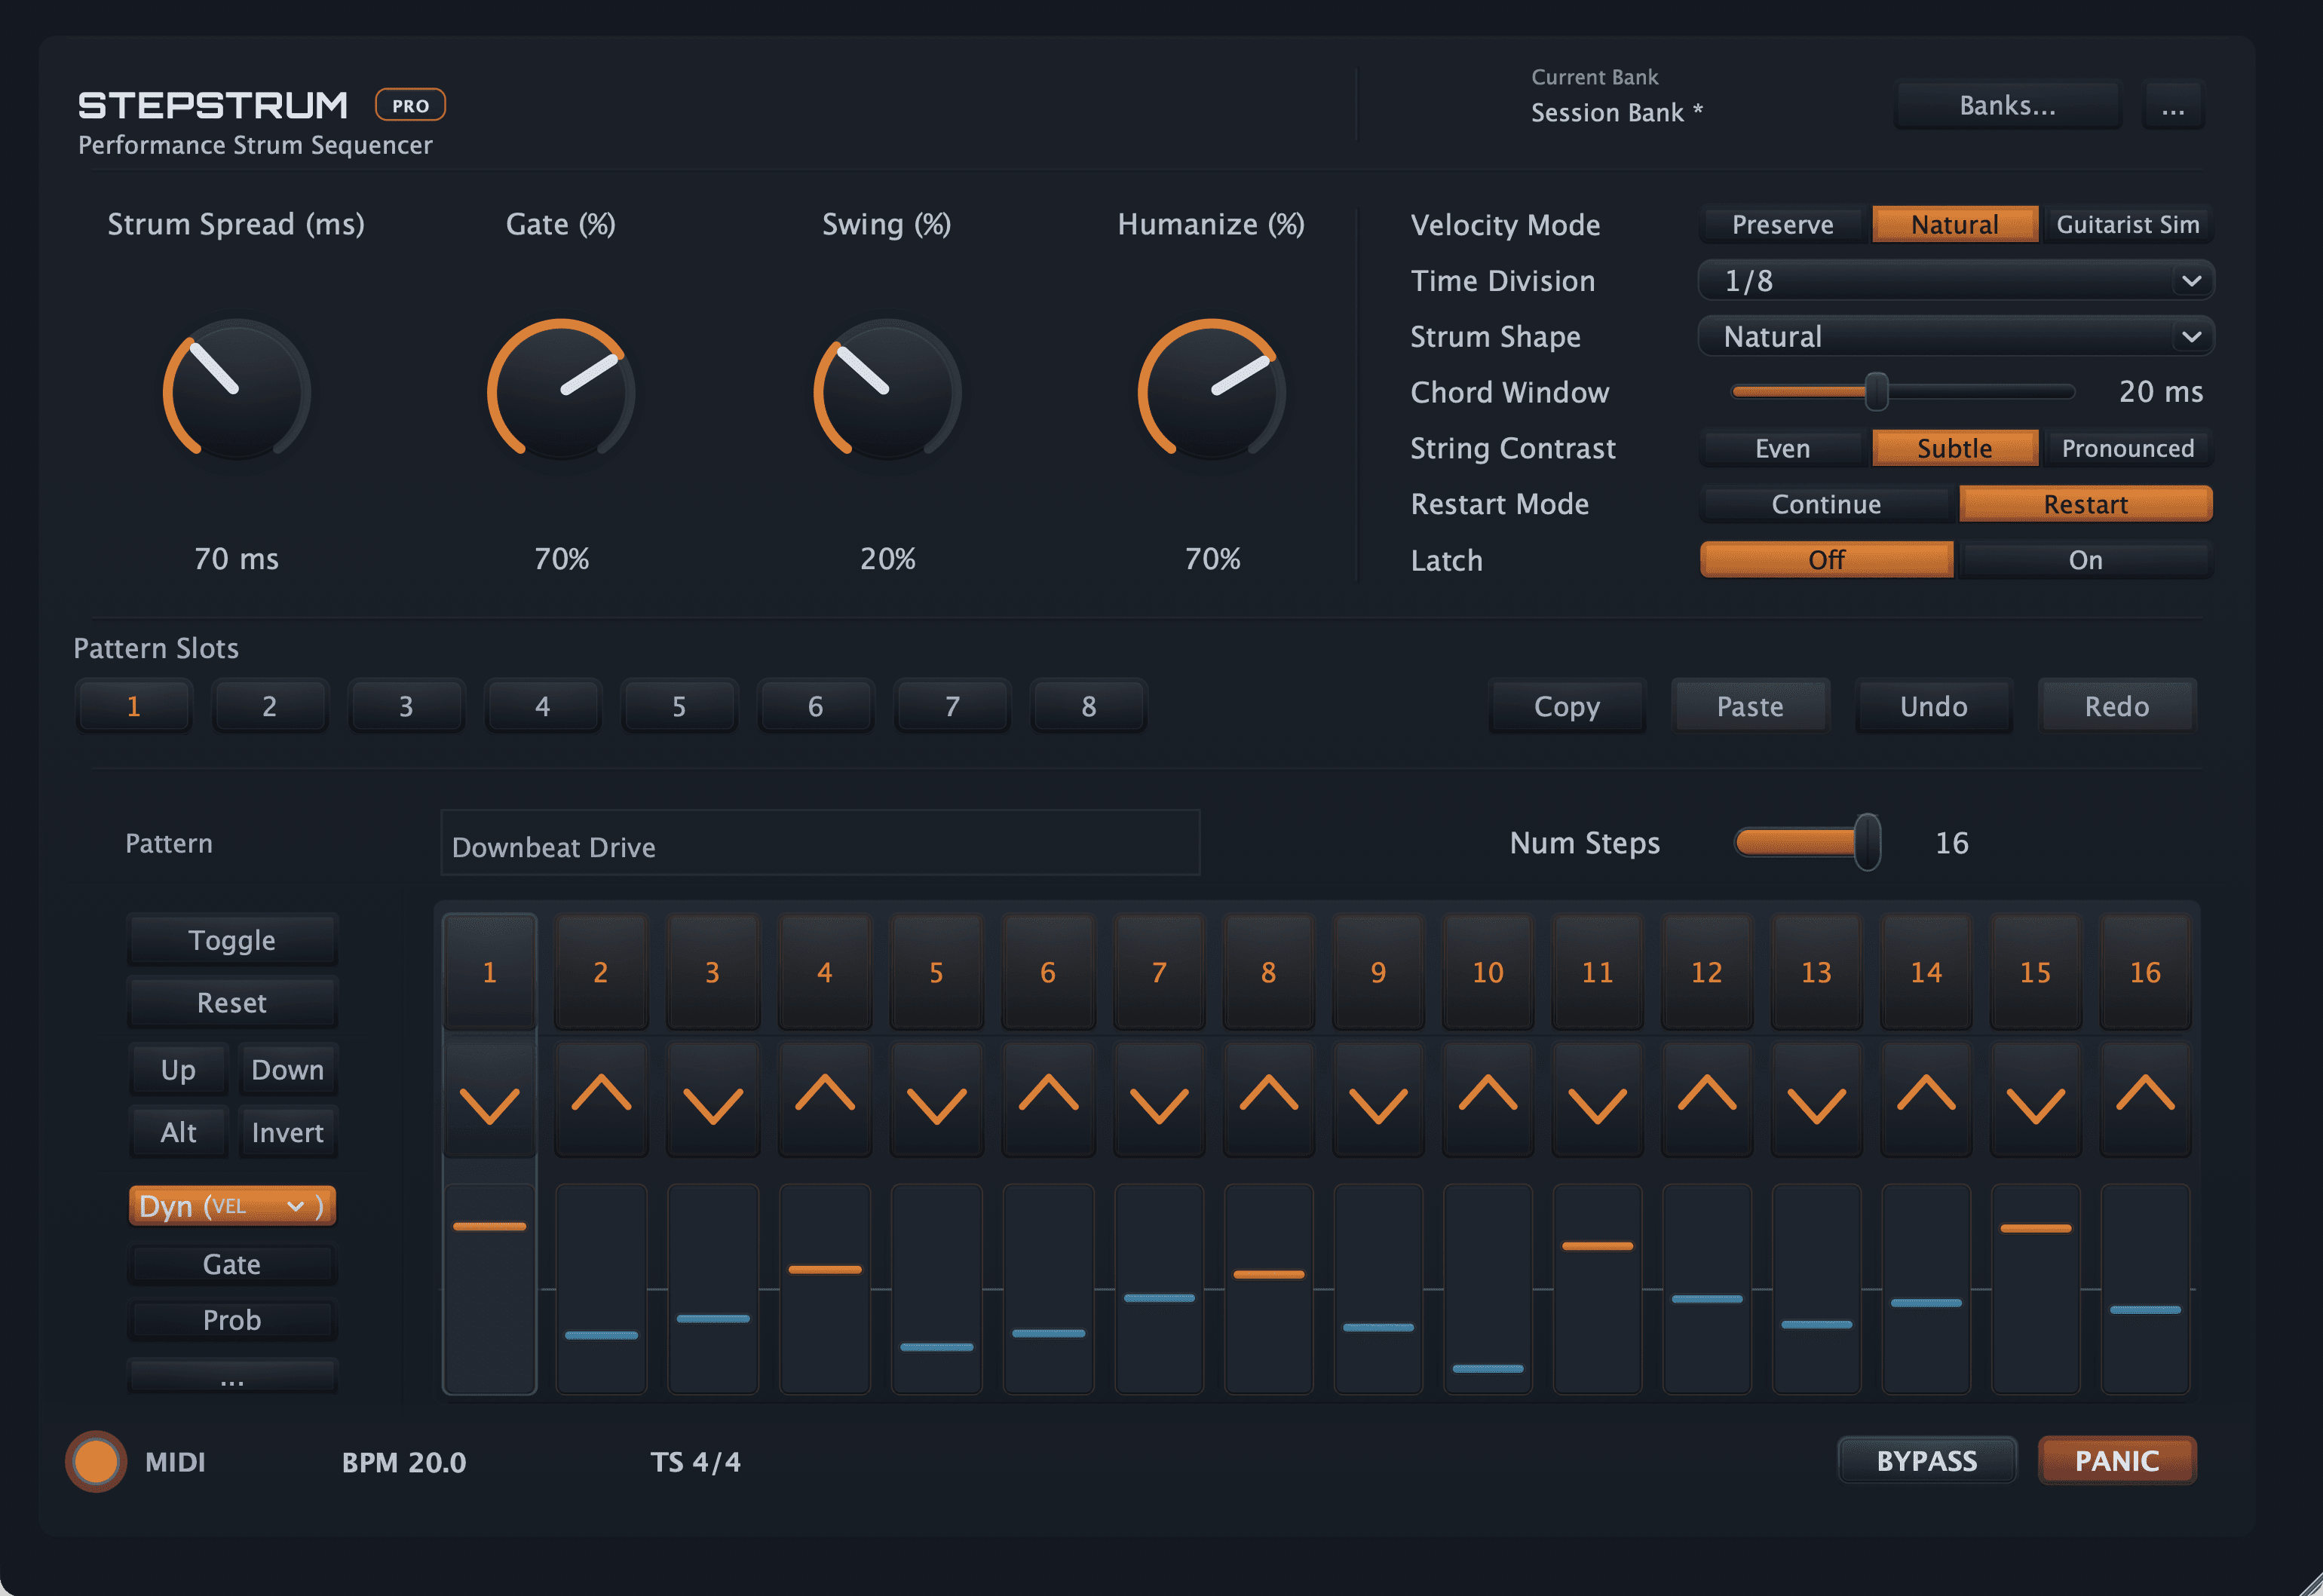The height and width of the screenshot is (1596, 2323).
Task: Click the Num Steps slider handle
Action: pos(1867,842)
